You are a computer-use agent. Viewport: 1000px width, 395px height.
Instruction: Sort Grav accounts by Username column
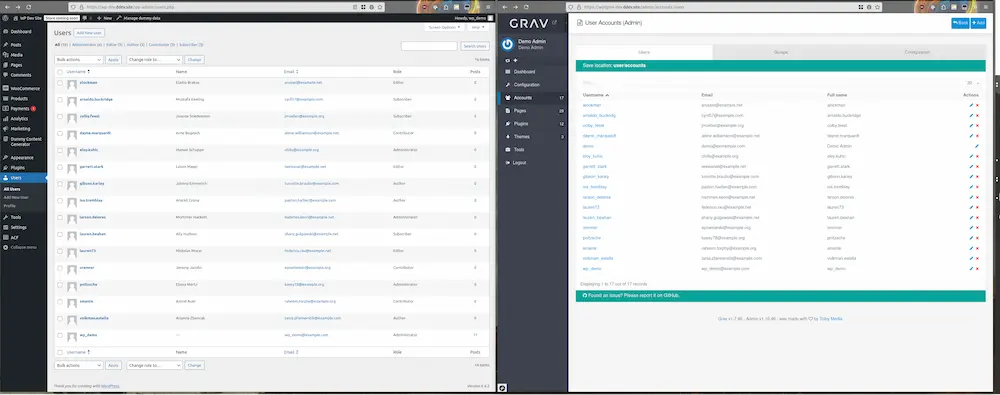tap(596, 95)
